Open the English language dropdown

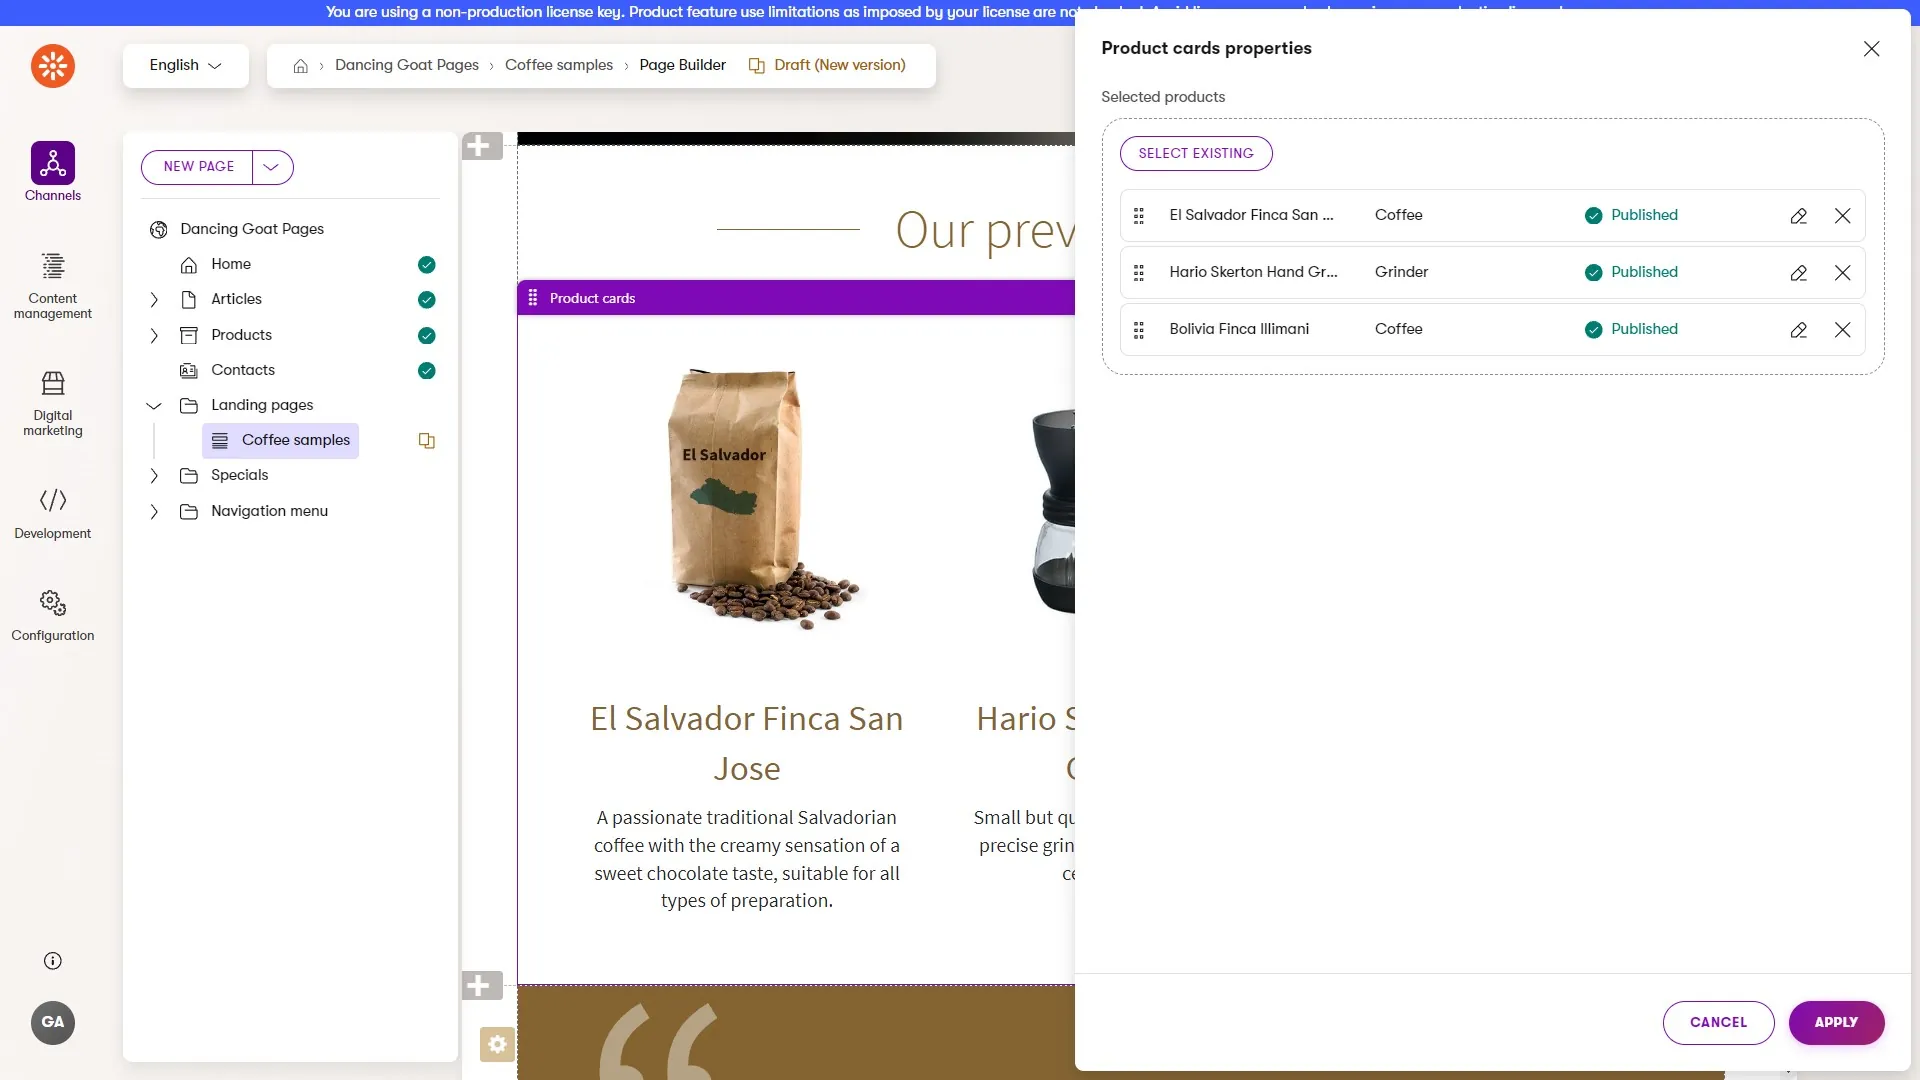(185, 65)
